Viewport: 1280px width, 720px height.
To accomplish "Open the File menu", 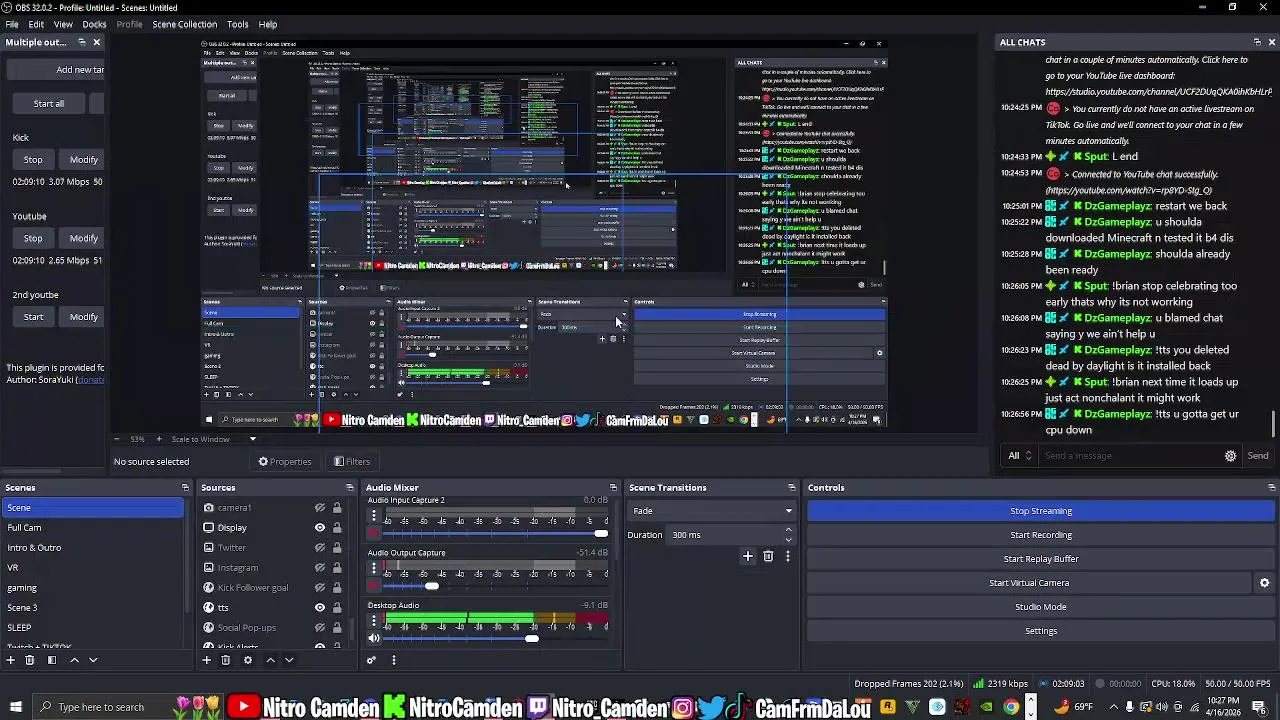I will (12, 24).
